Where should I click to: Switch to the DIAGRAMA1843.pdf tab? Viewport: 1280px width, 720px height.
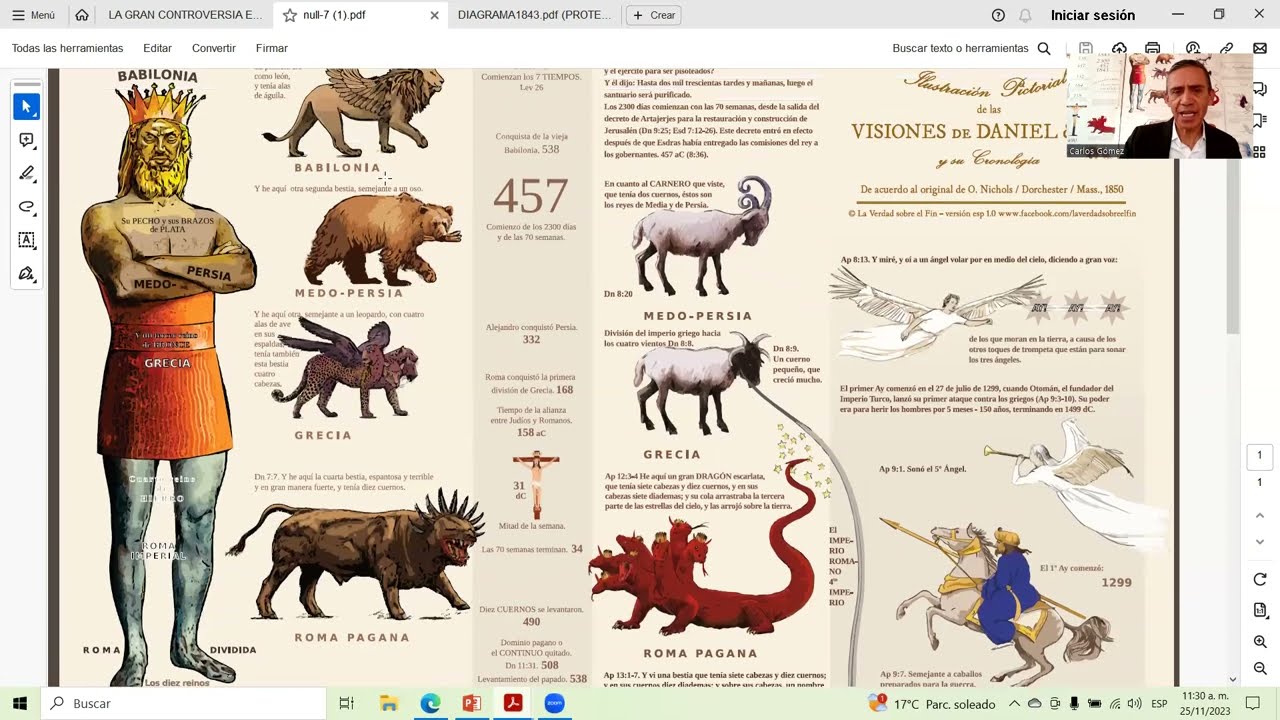point(534,15)
